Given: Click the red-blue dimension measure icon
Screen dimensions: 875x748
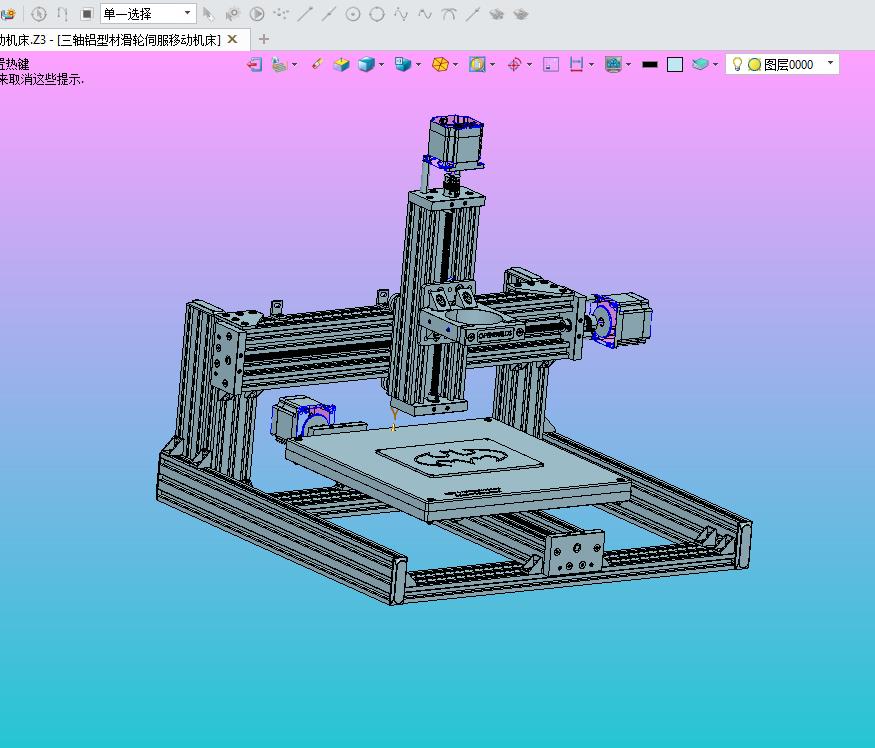Looking at the screenshot, I should (576, 64).
